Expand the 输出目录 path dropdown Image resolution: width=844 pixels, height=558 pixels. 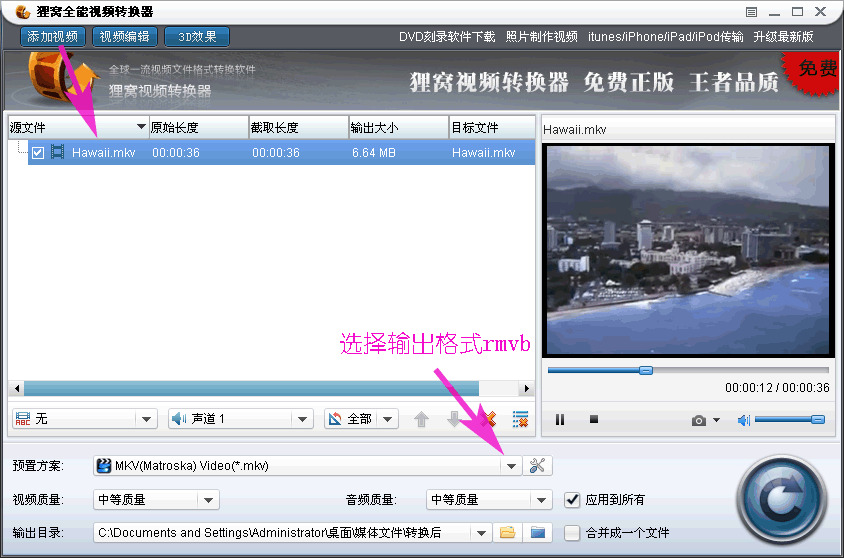coord(481,533)
